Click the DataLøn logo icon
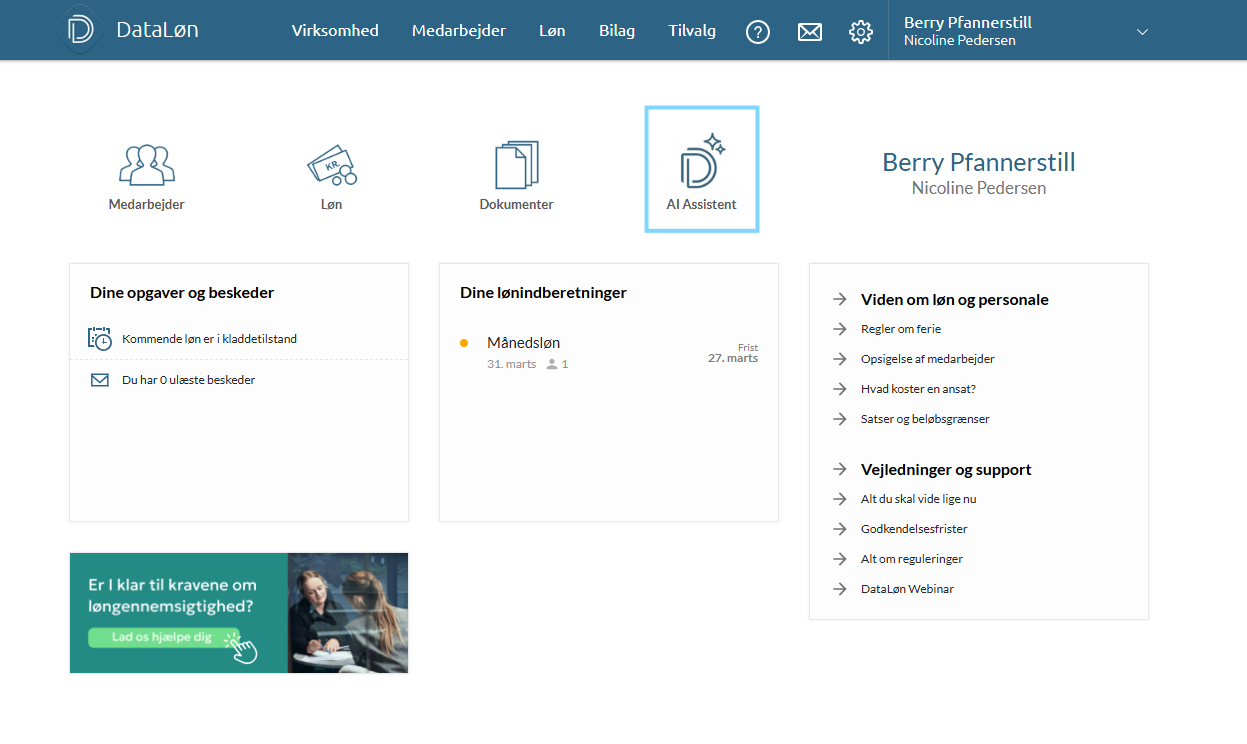 coord(80,30)
